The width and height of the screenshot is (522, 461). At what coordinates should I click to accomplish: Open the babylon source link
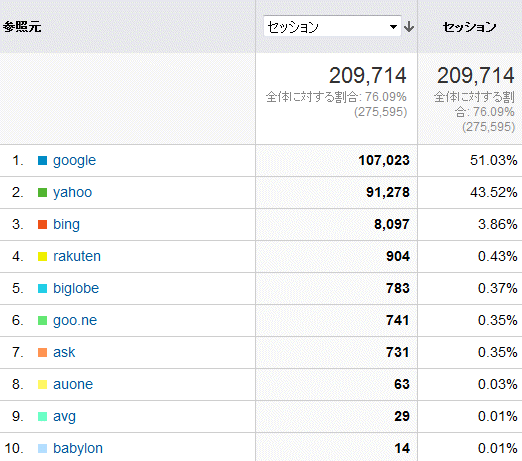pos(78,449)
